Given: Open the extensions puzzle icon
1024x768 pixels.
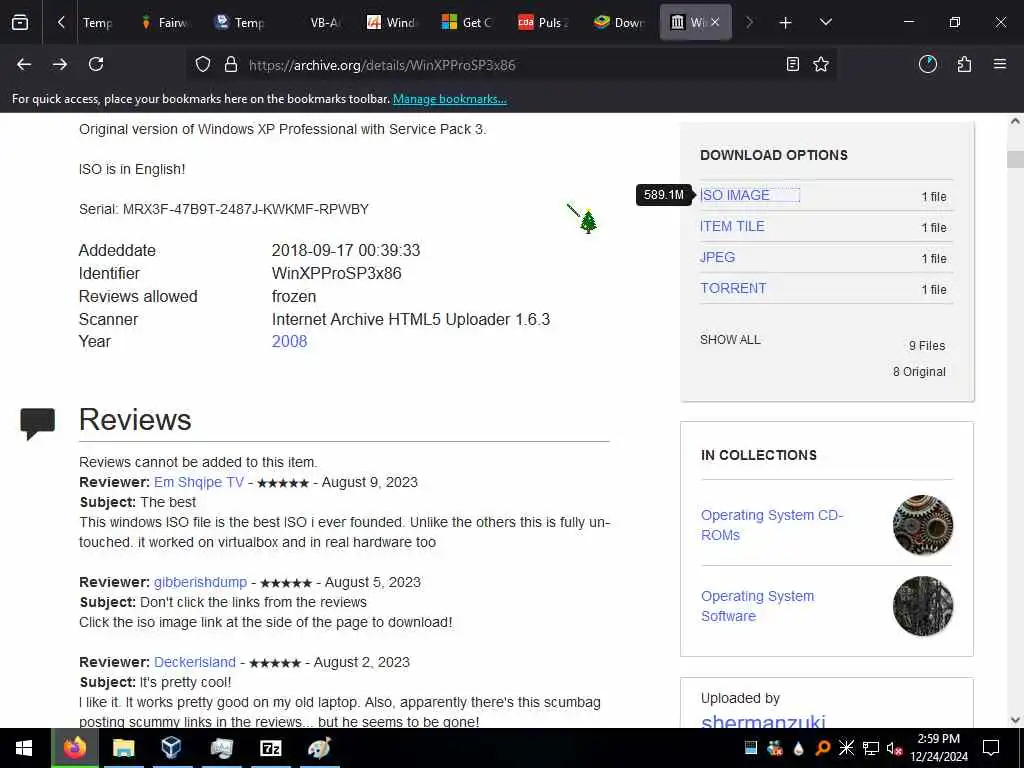Looking at the screenshot, I should [x=964, y=64].
